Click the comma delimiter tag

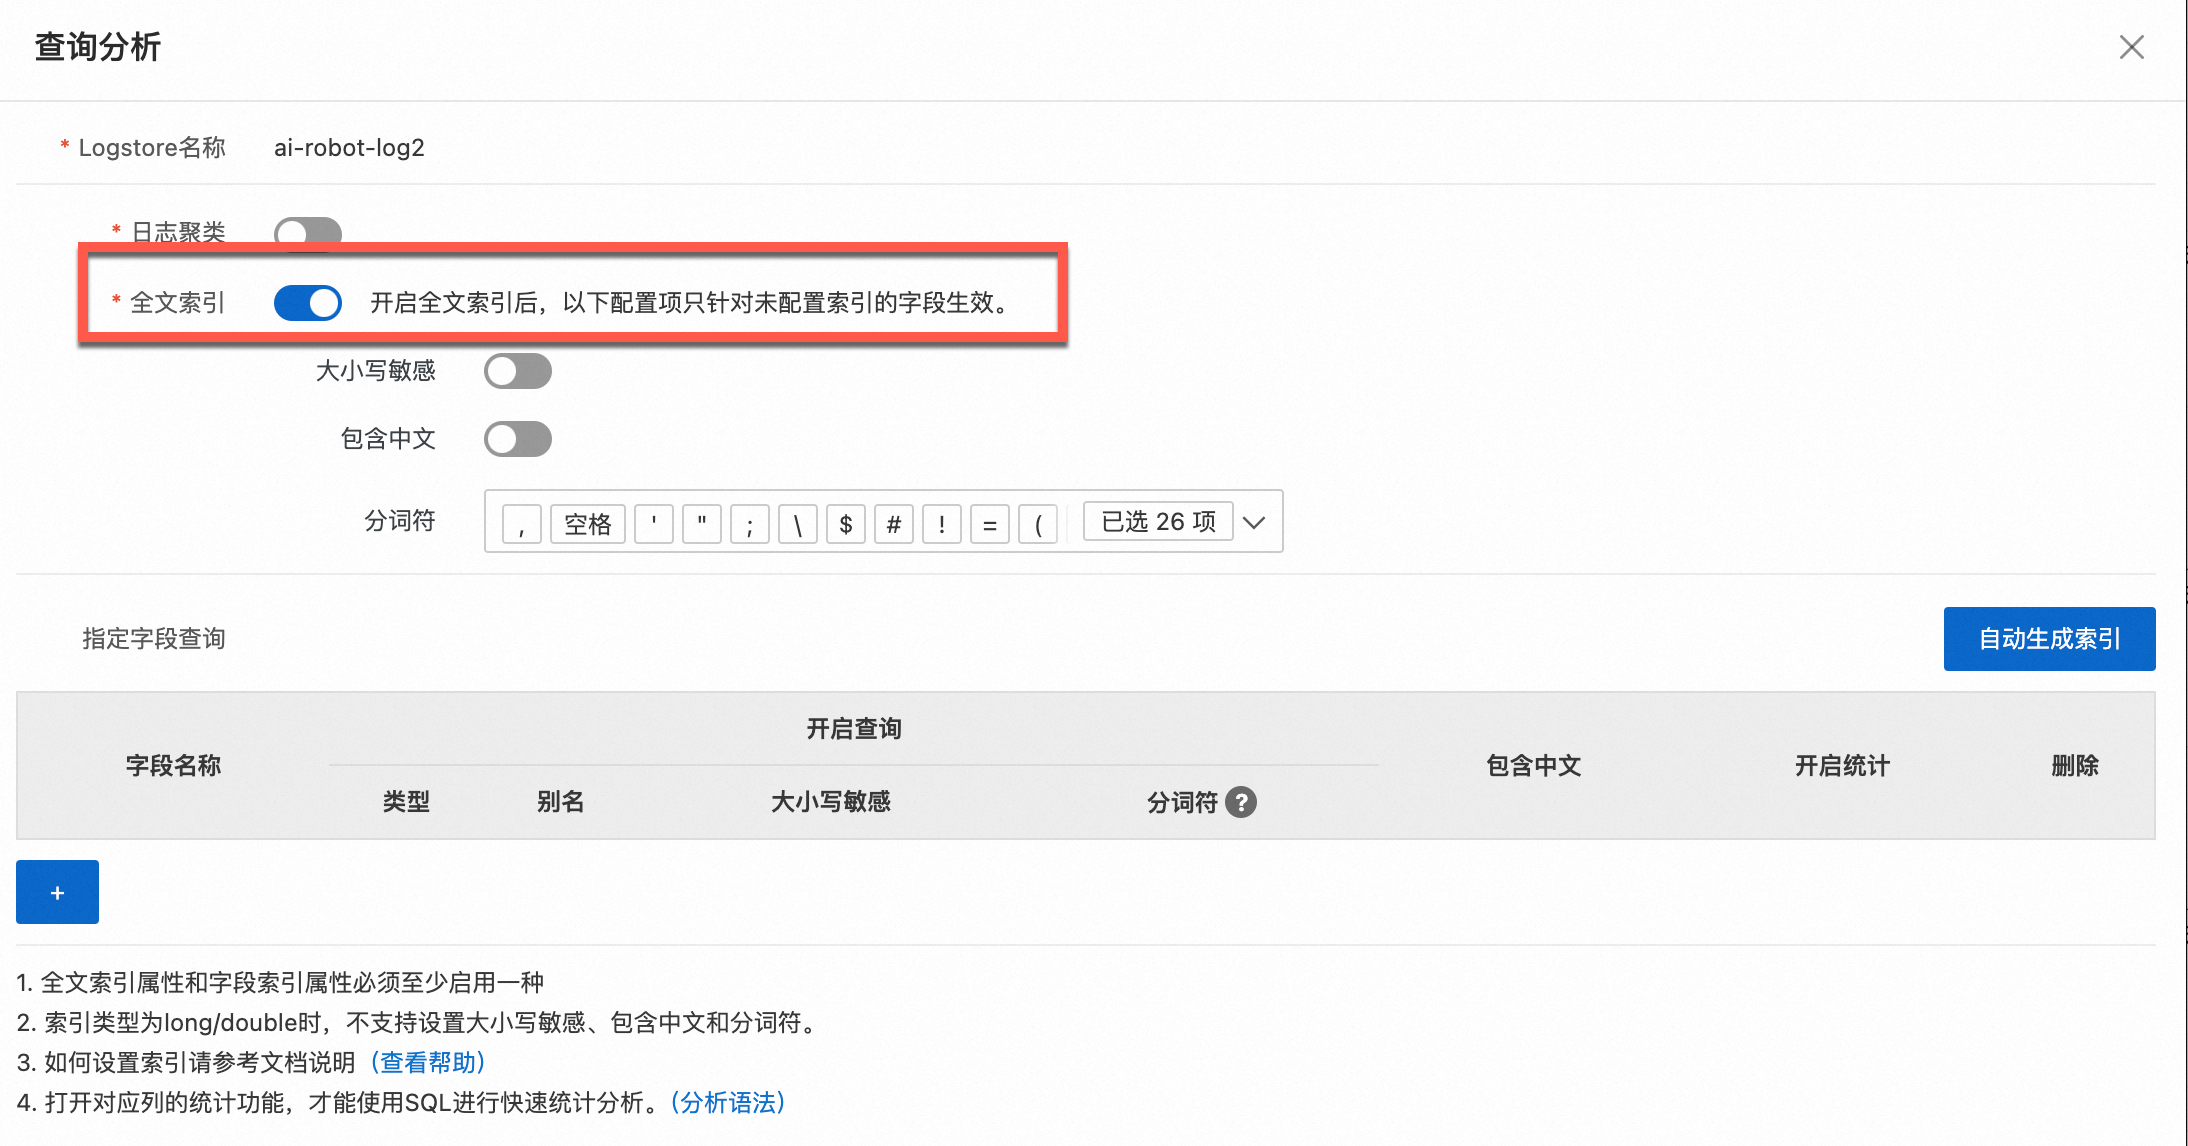click(x=522, y=523)
